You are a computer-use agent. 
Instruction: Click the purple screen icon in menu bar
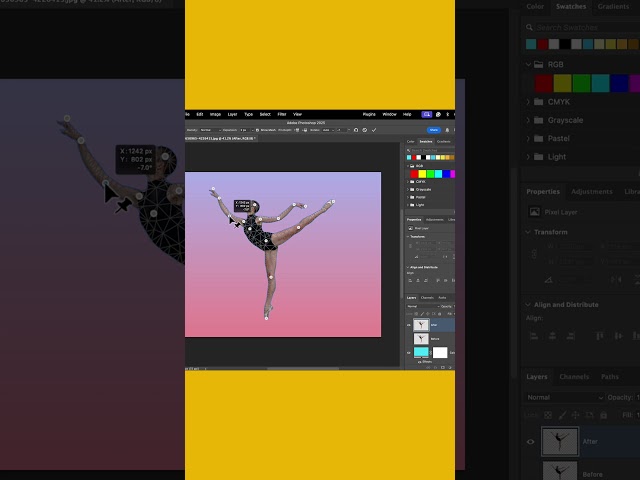[x=427, y=115]
